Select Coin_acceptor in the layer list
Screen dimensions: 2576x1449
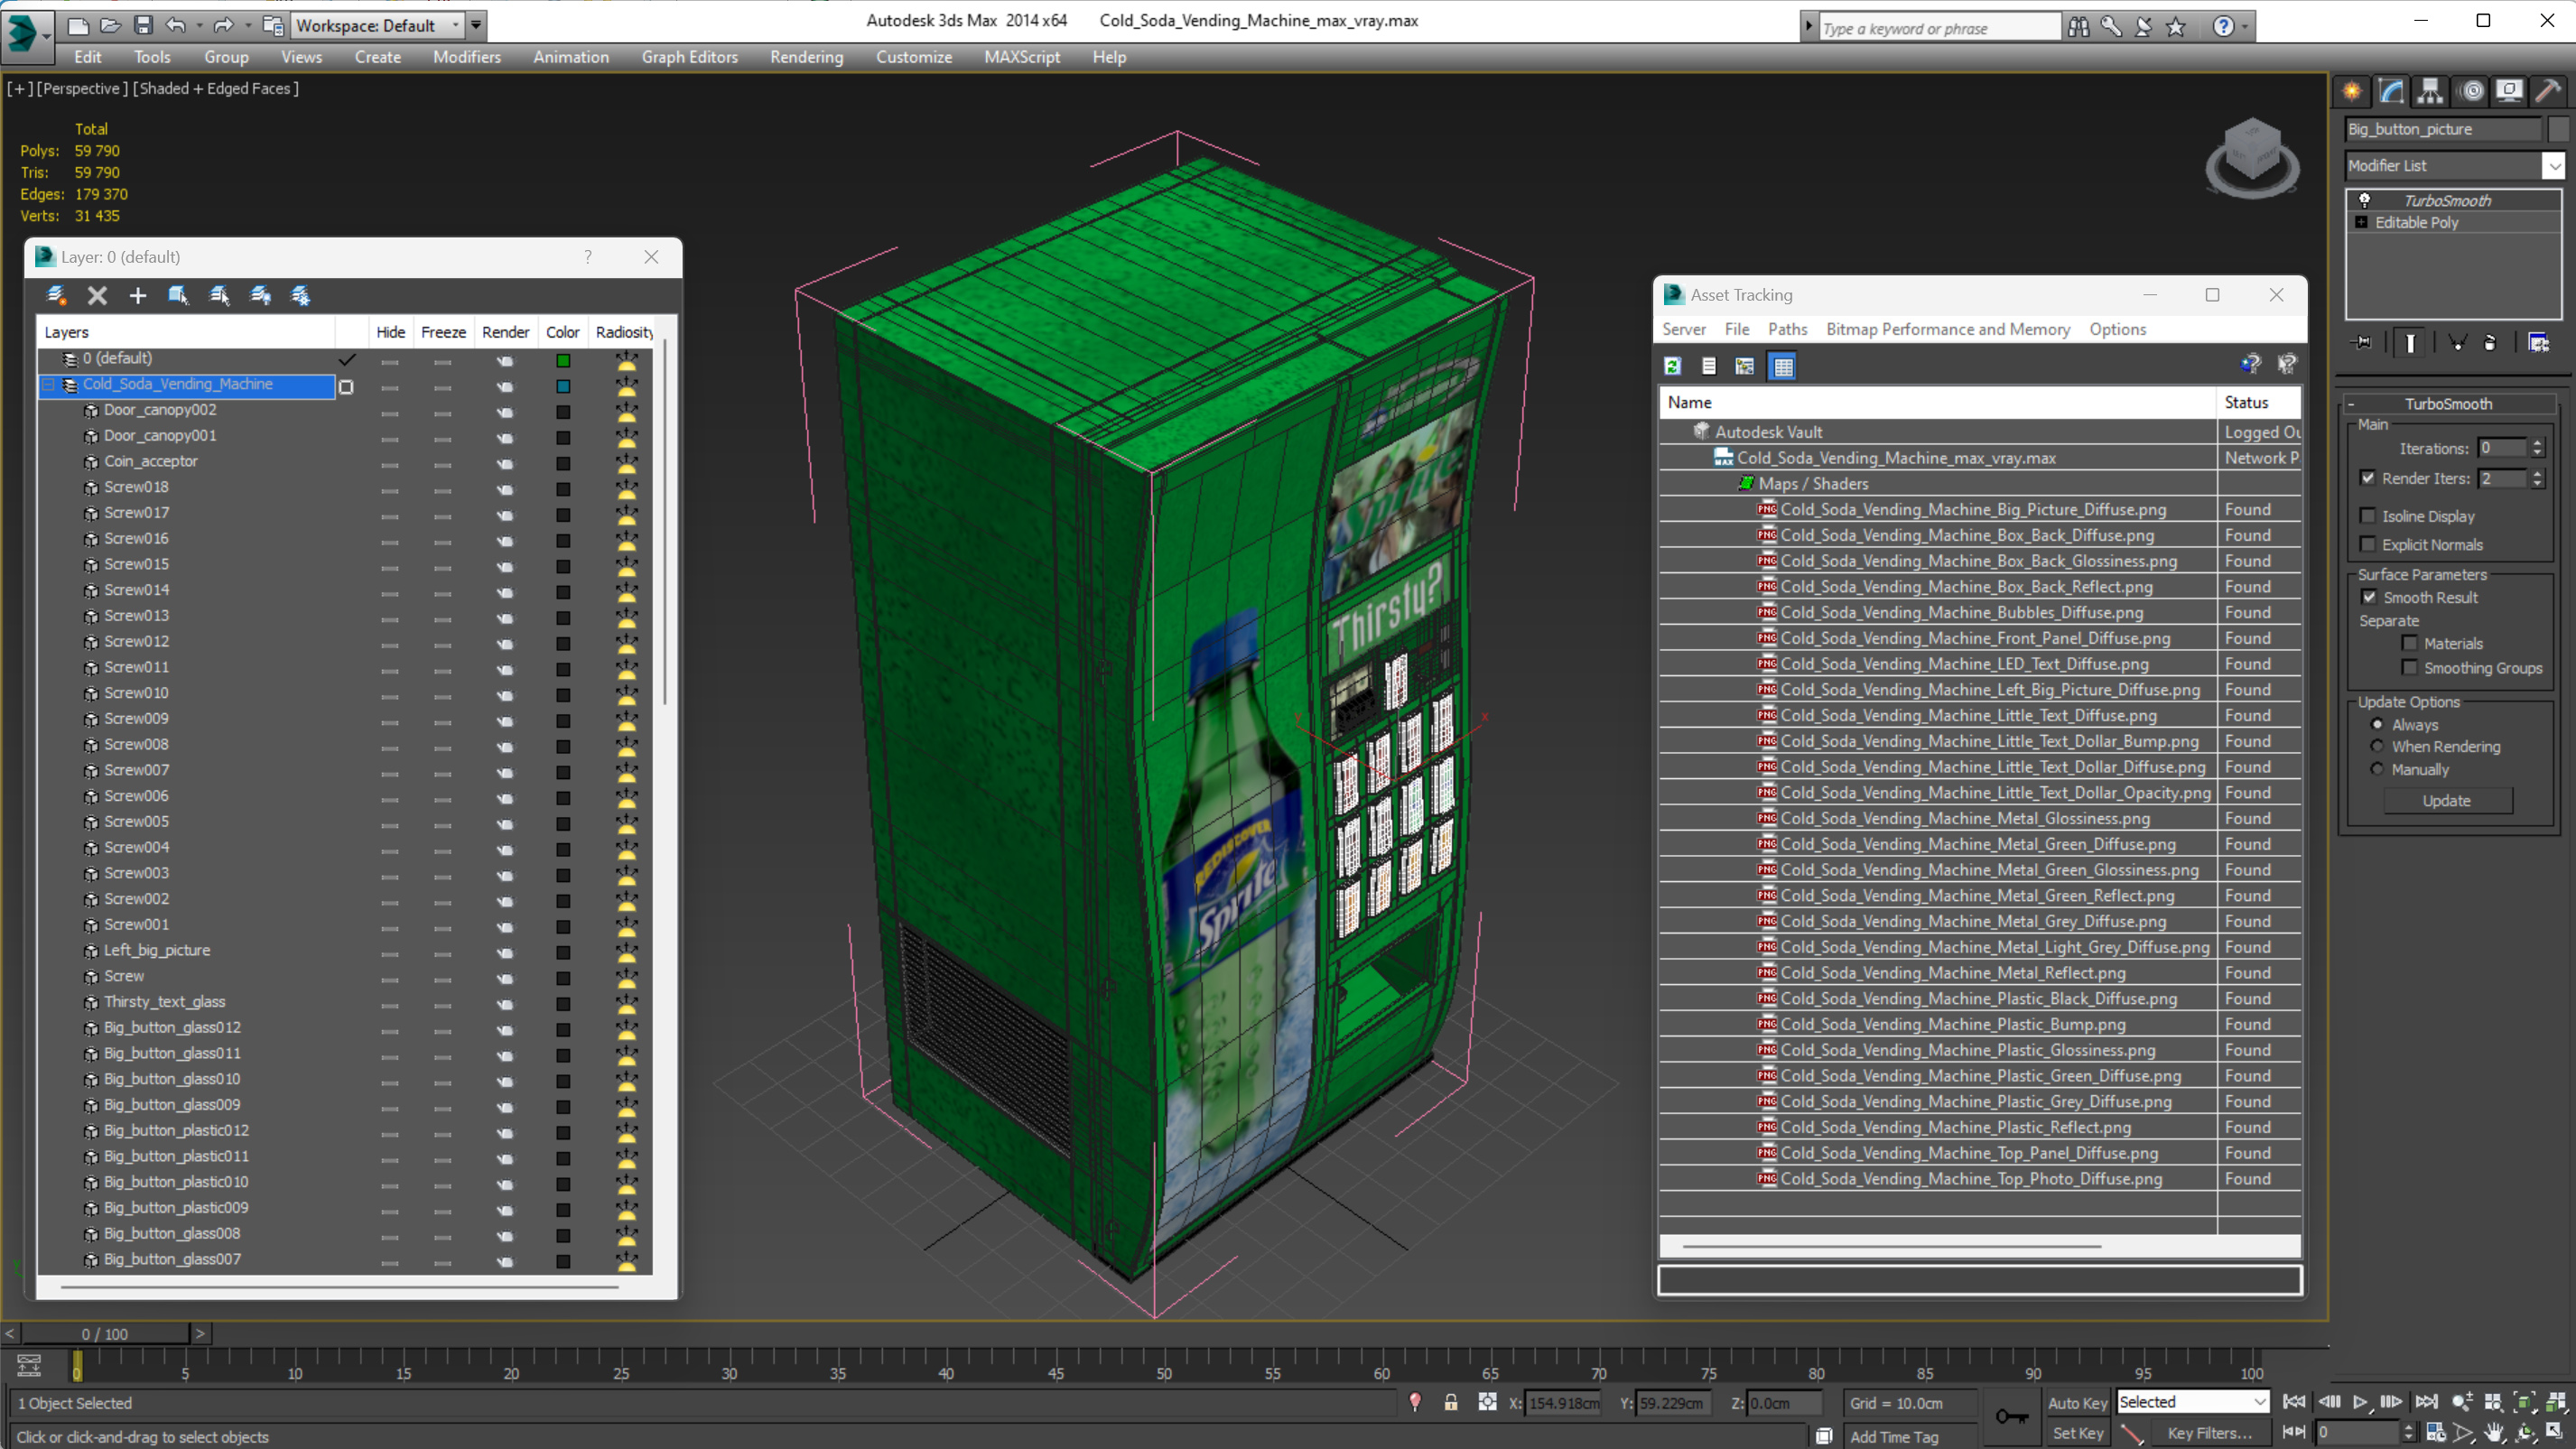point(151,461)
